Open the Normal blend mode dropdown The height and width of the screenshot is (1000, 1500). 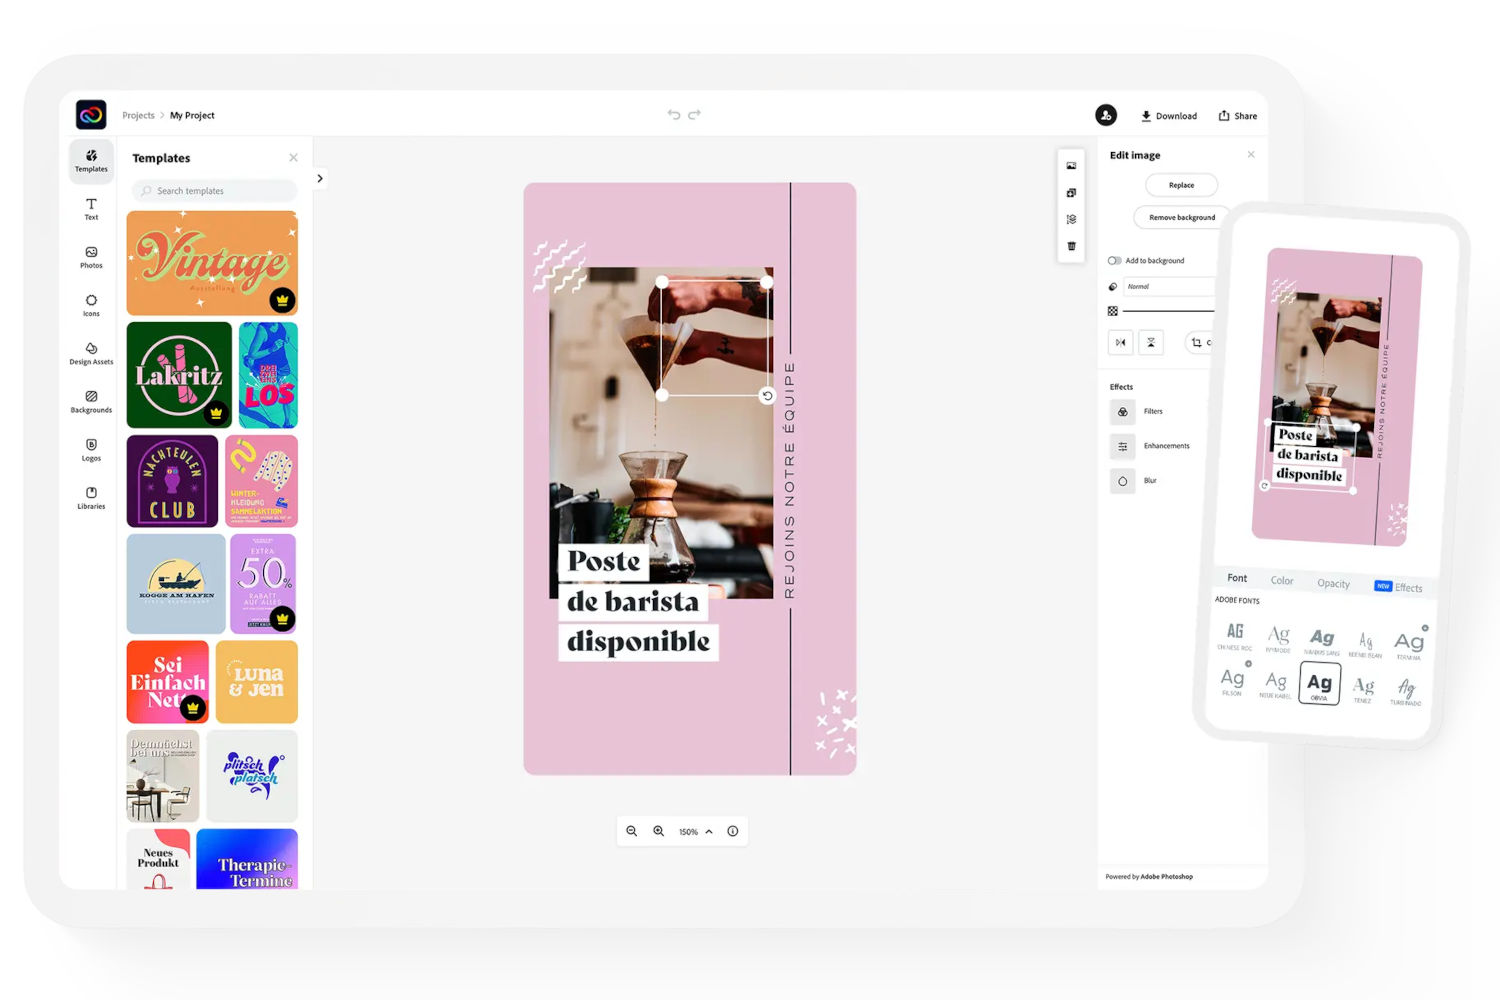[1168, 287]
